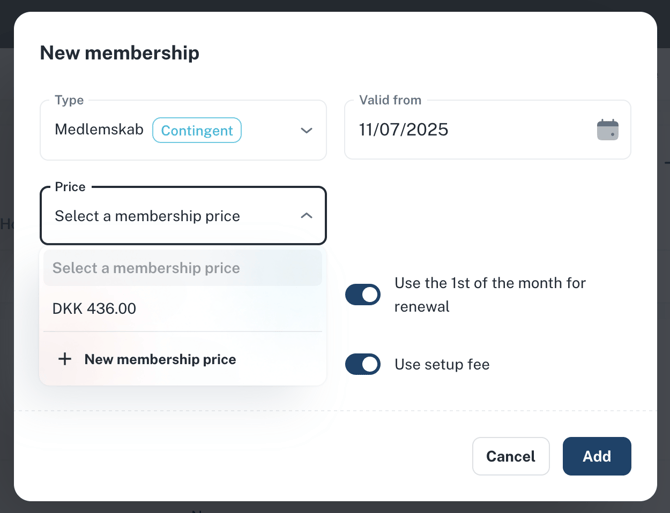This screenshot has width=670, height=513.
Task: Click the 'Price' field label
Action: 70,187
